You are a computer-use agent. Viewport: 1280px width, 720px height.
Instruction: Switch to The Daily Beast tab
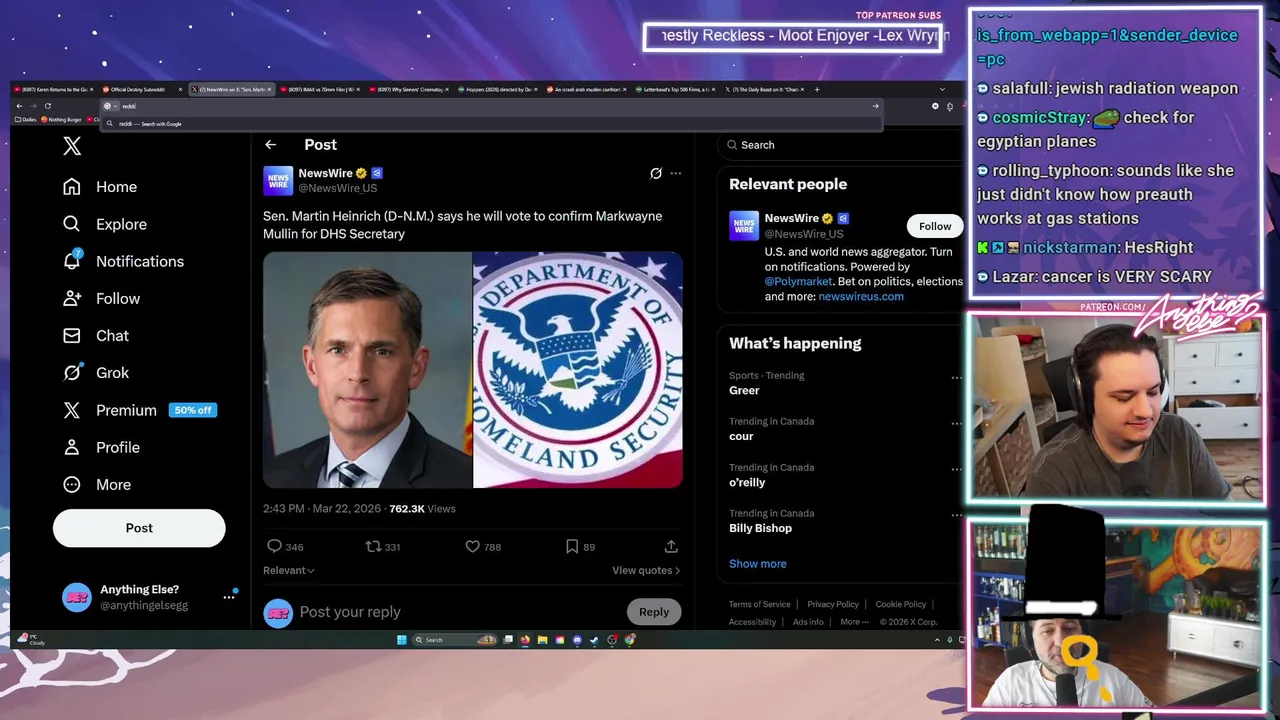click(x=765, y=89)
